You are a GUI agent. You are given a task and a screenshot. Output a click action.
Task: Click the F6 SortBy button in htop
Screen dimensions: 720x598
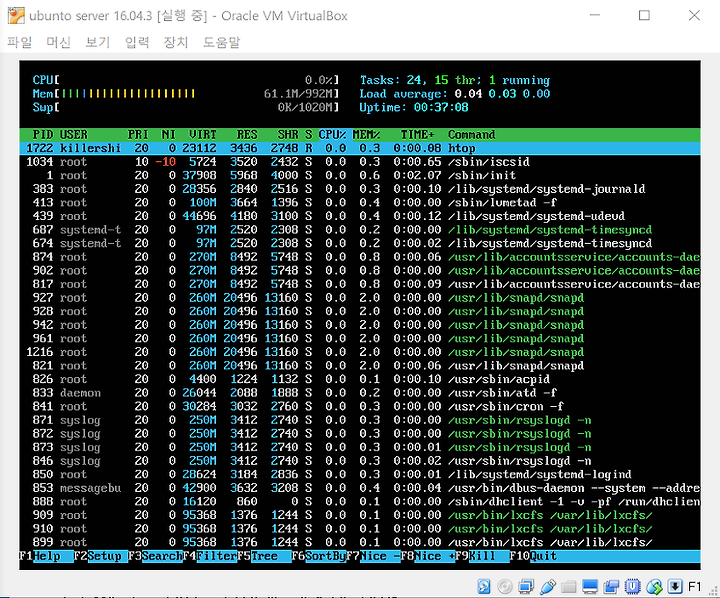point(319,556)
